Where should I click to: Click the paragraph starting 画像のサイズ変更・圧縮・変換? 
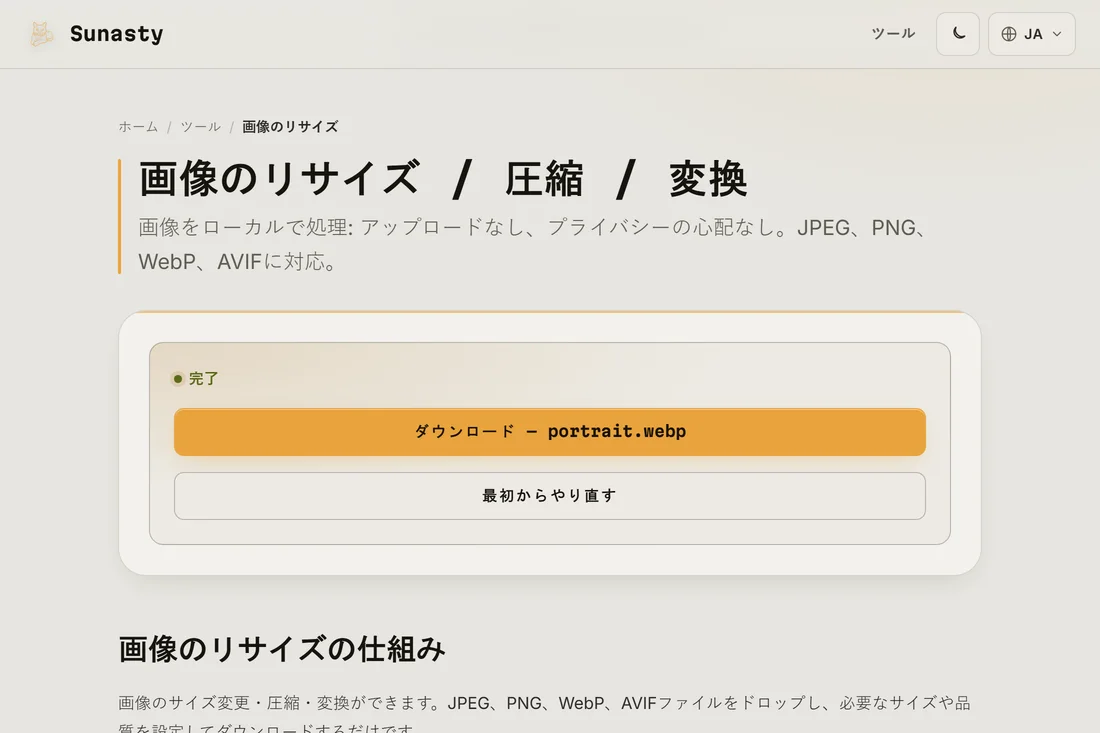tap(544, 714)
